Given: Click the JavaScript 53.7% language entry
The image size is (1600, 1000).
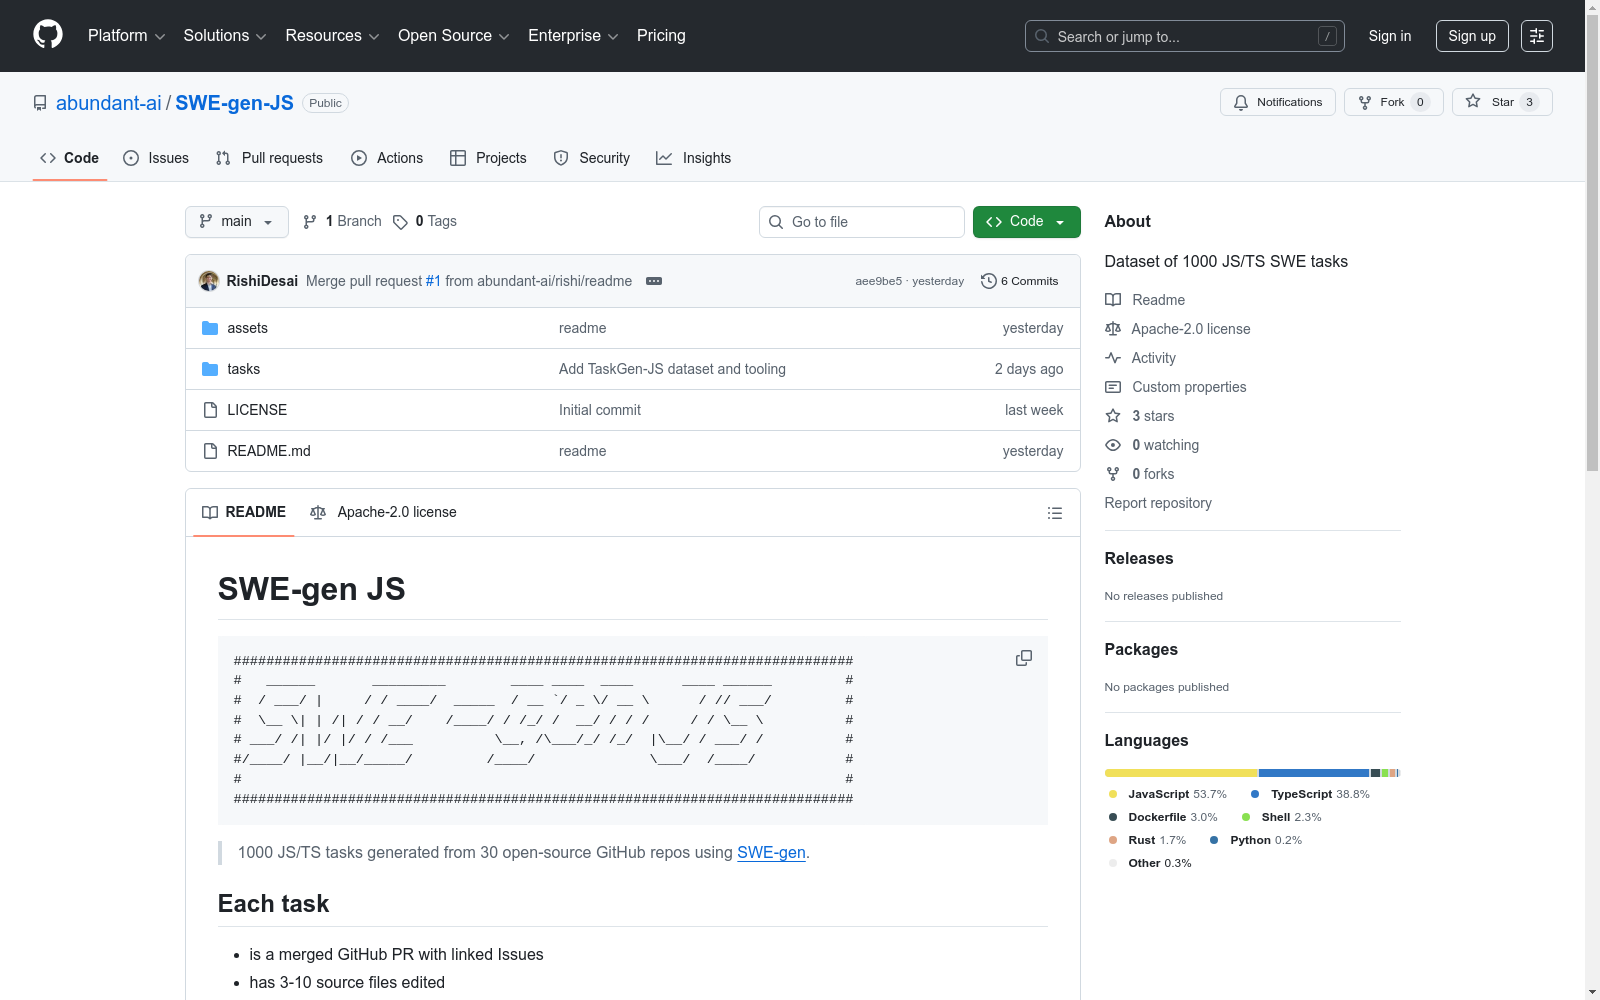Looking at the screenshot, I should tap(1168, 794).
